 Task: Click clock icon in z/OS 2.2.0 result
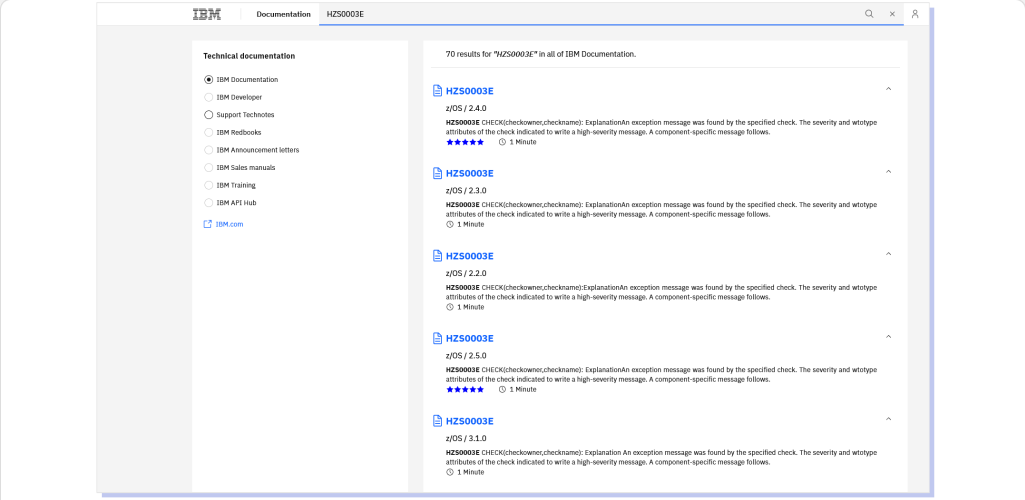tap(450, 307)
